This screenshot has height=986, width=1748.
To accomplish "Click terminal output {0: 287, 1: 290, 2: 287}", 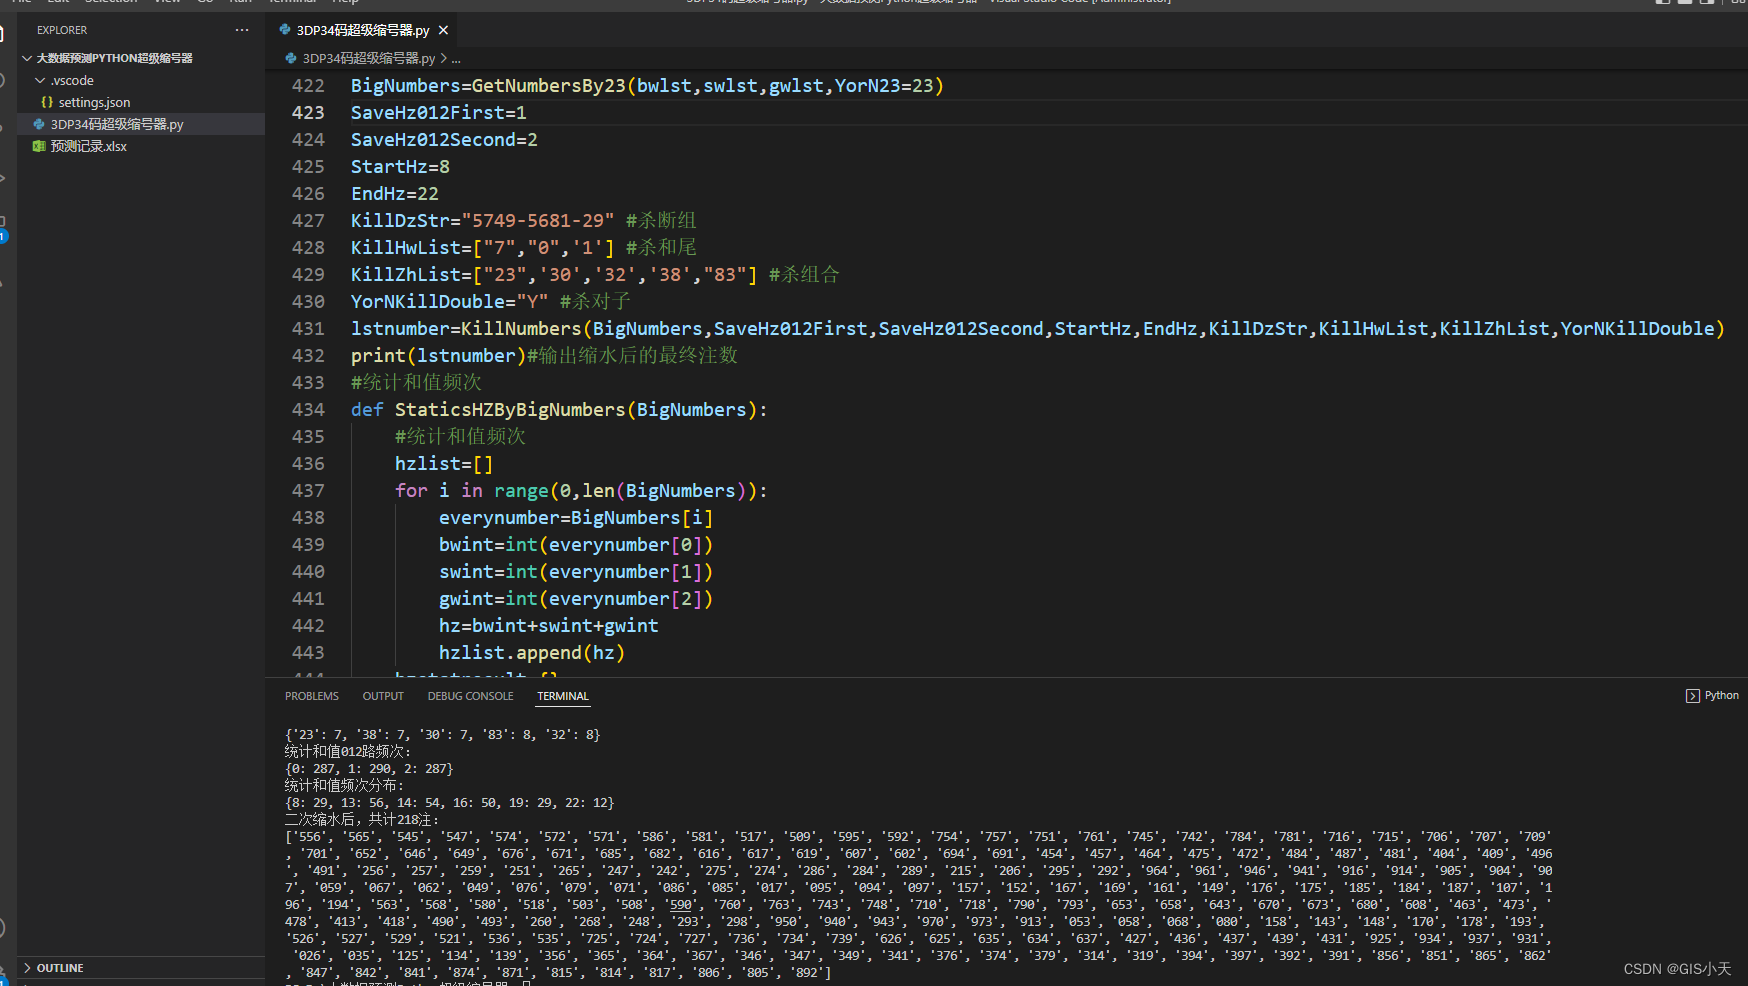I will (369, 769).
